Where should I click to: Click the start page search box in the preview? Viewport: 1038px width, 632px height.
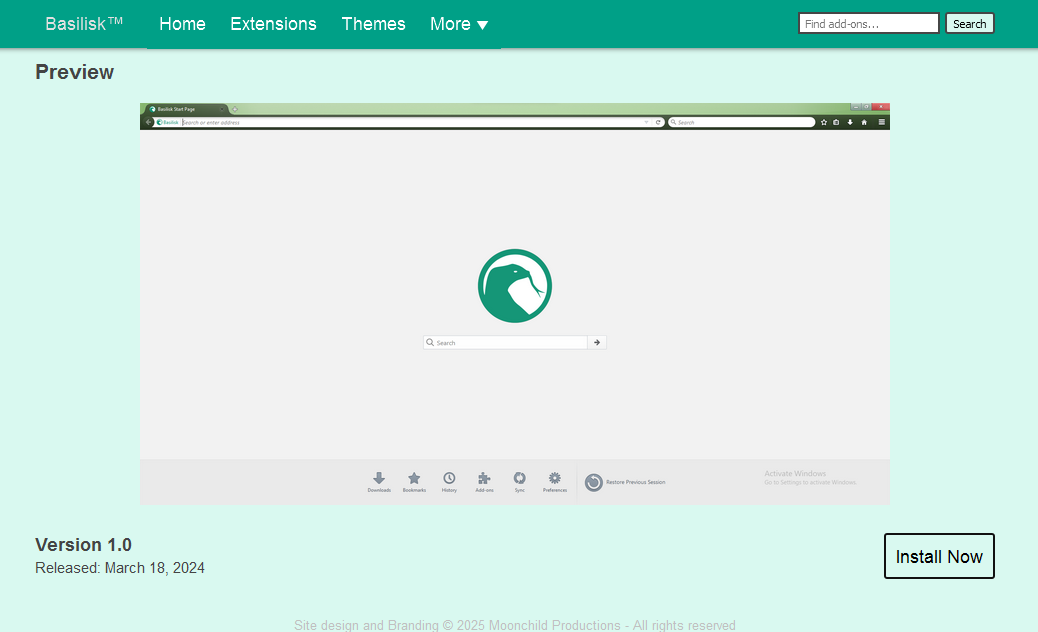(505, 342)
